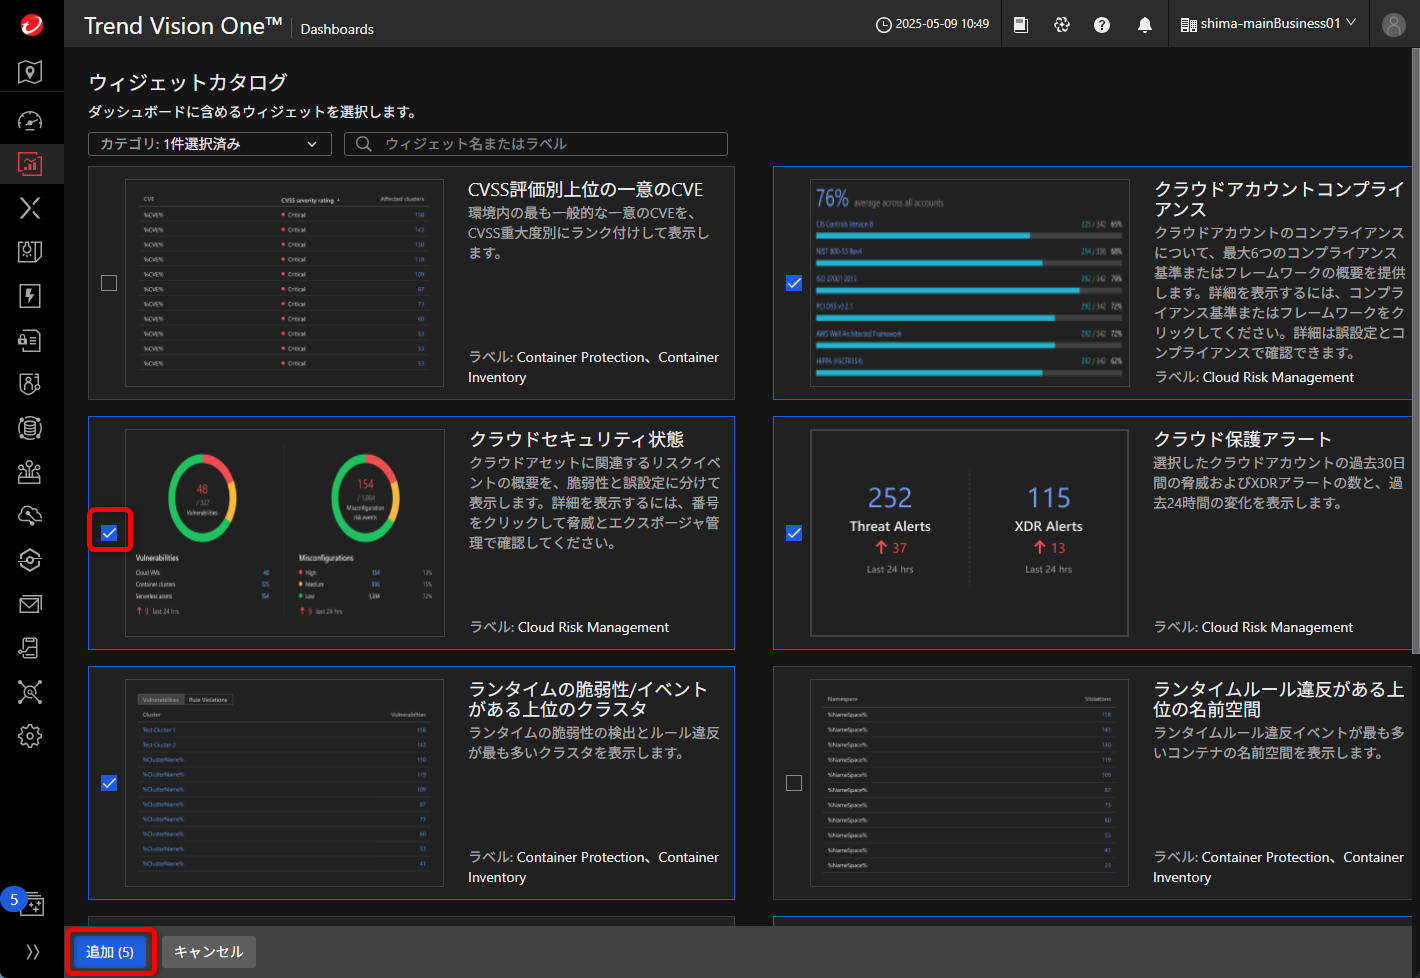Uncheck the クラウドアカウントコンプライアンス checkbox
1420x978 pixels.
[794, 283]
